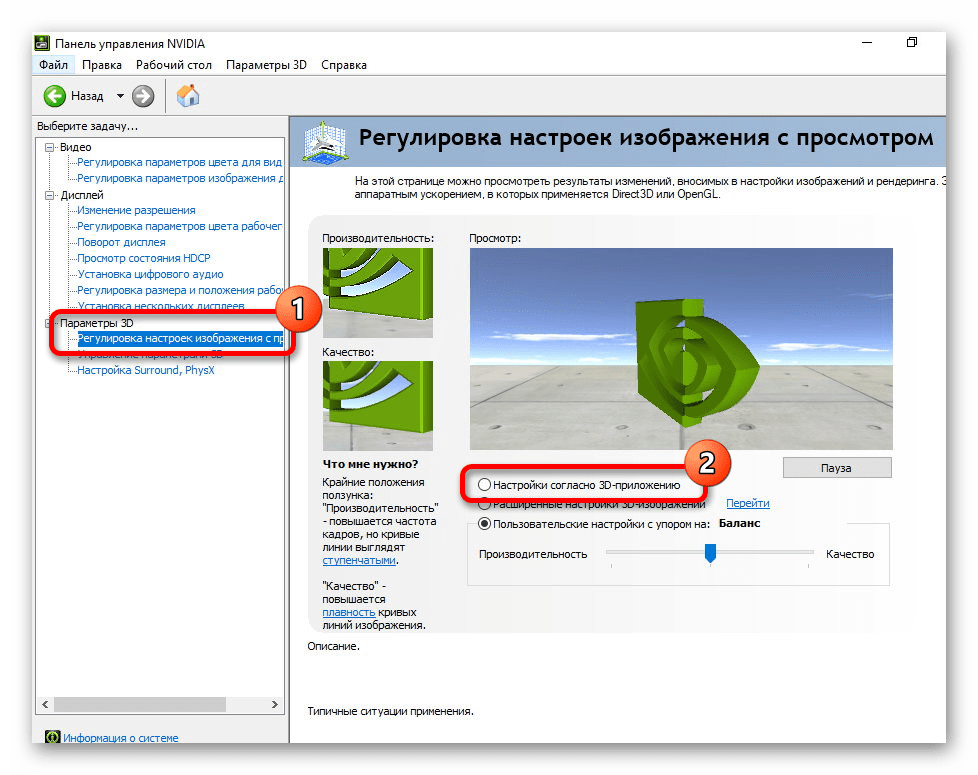Click the Производительность label beside the slider
978x775 pixels.
(533, 554)
